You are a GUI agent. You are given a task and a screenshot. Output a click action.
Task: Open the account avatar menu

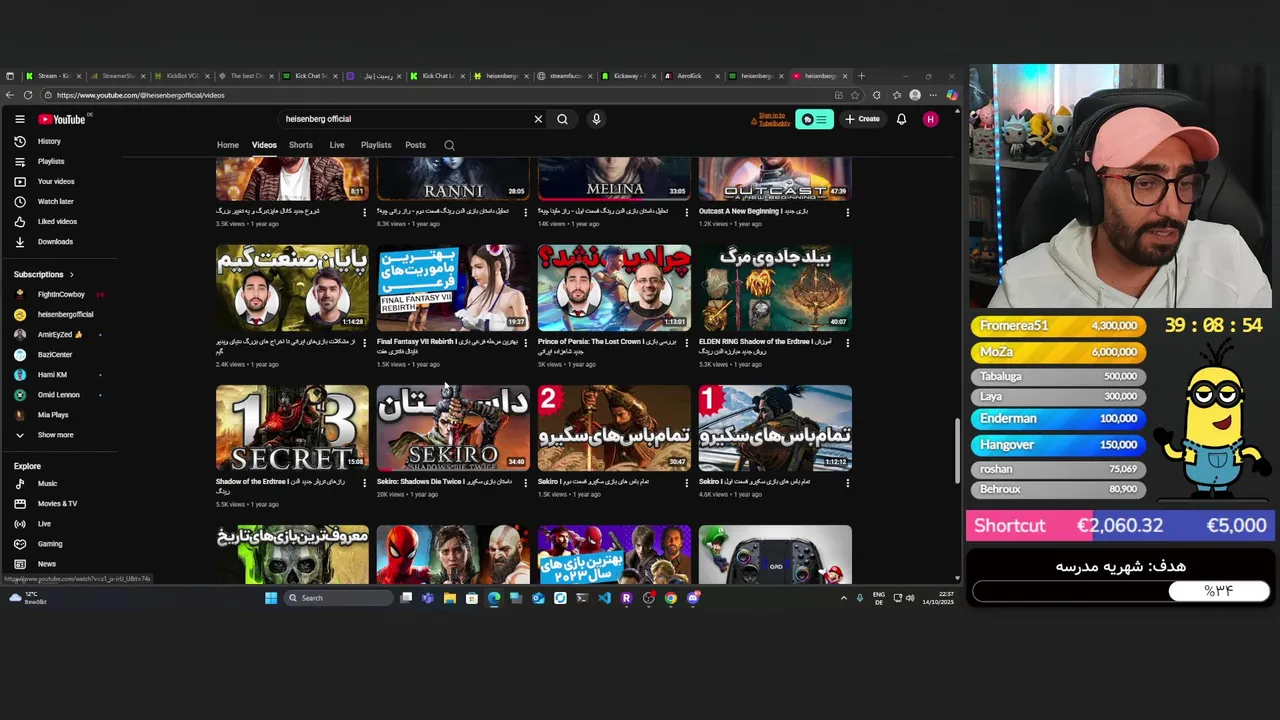point(930,119)
